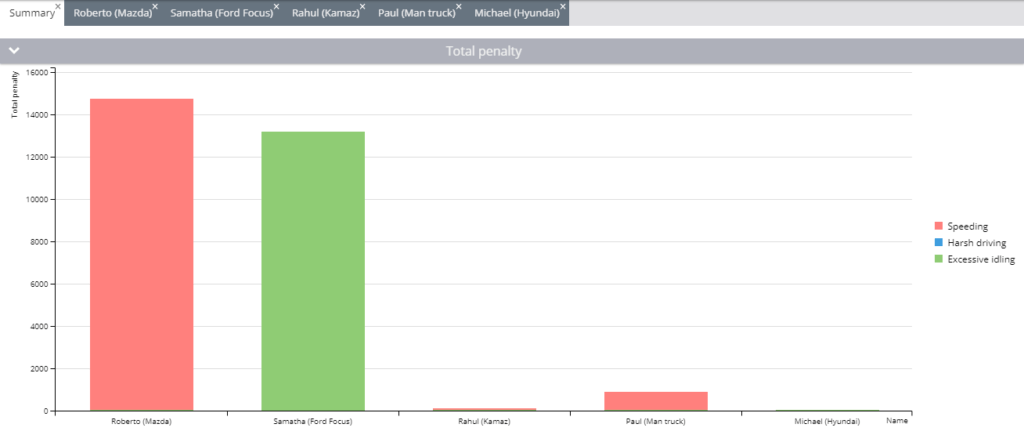The image size is (1024, 442).
Task: Click Roberto's red speeding bar
Action: [x=142, y=255]
